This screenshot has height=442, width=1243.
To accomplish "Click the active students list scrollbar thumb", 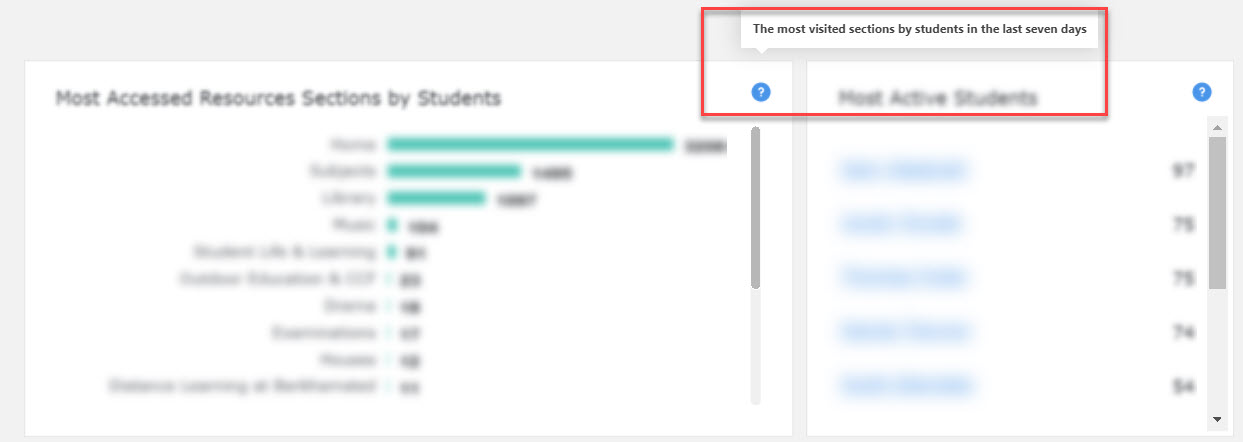I will 1217,212.
